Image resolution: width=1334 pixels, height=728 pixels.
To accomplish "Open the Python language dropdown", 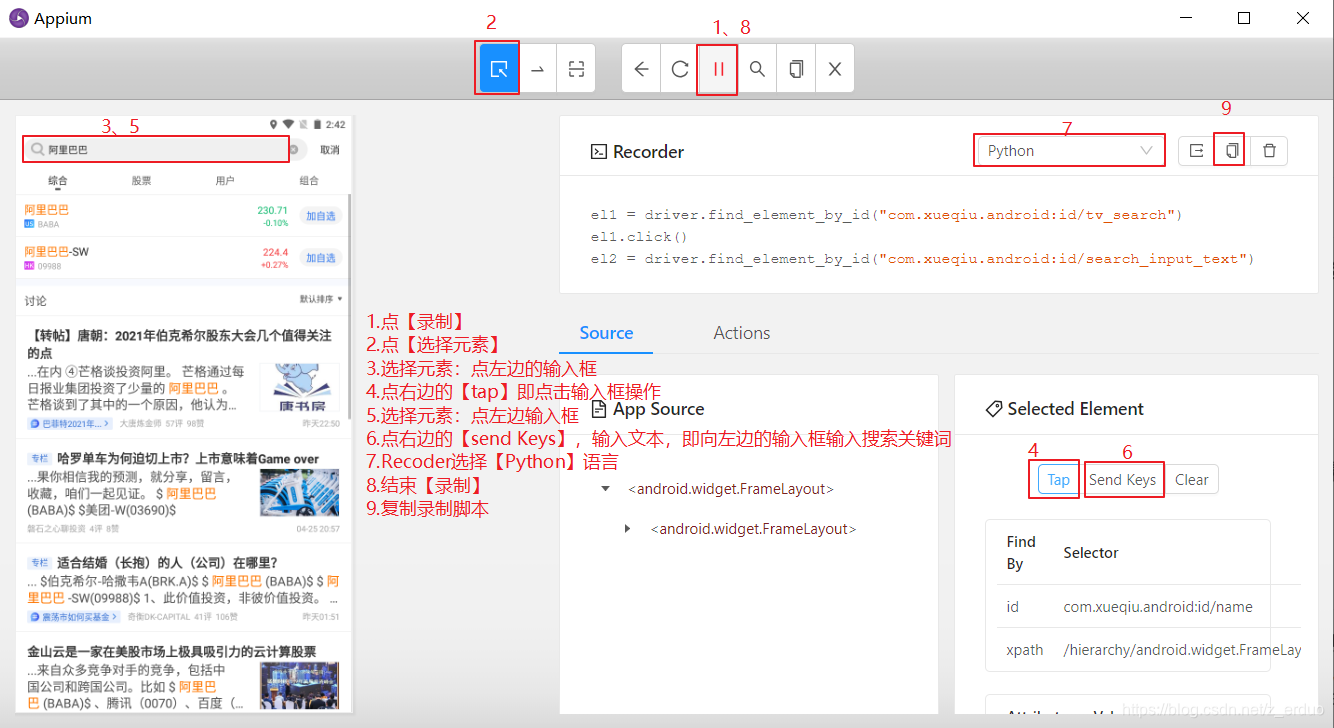I will point(1069,150).
